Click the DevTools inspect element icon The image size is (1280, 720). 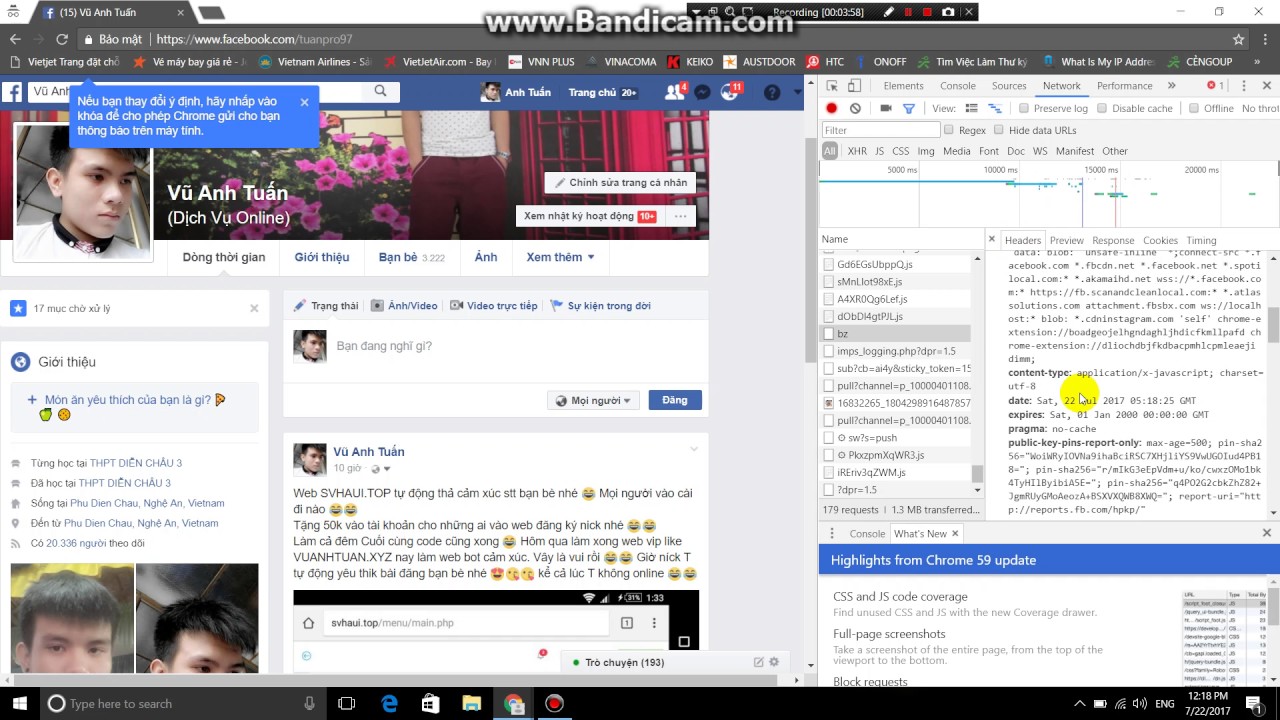[x=832, y=86]
